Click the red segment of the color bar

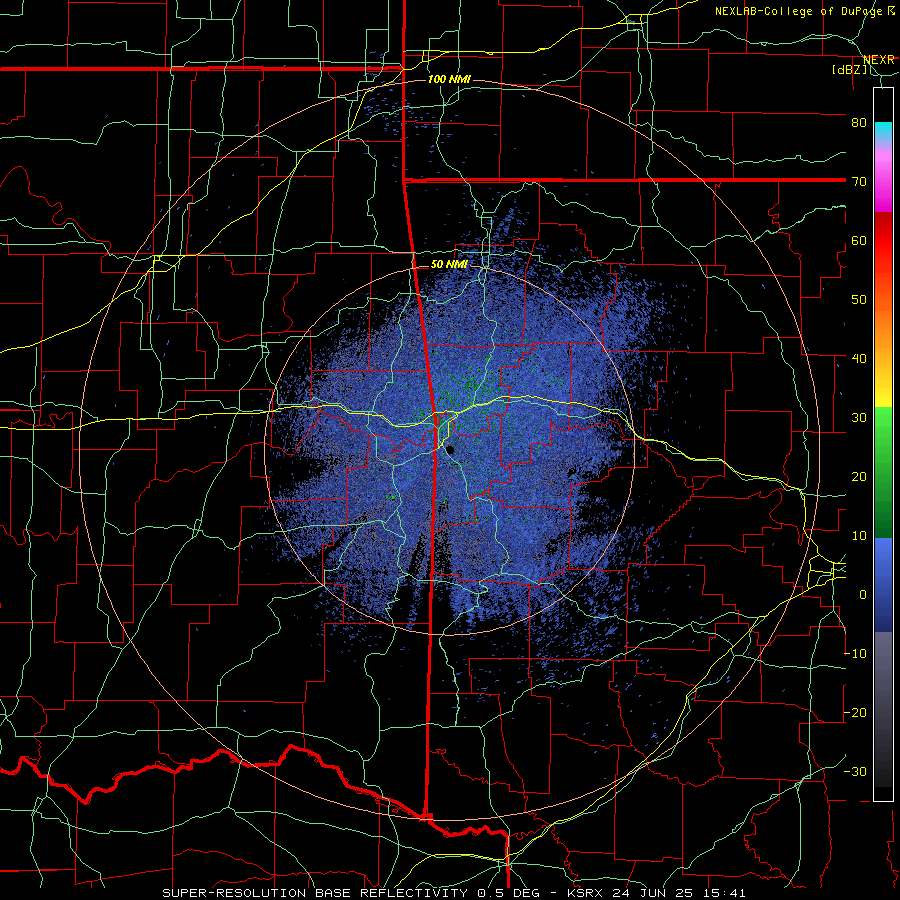883,241
